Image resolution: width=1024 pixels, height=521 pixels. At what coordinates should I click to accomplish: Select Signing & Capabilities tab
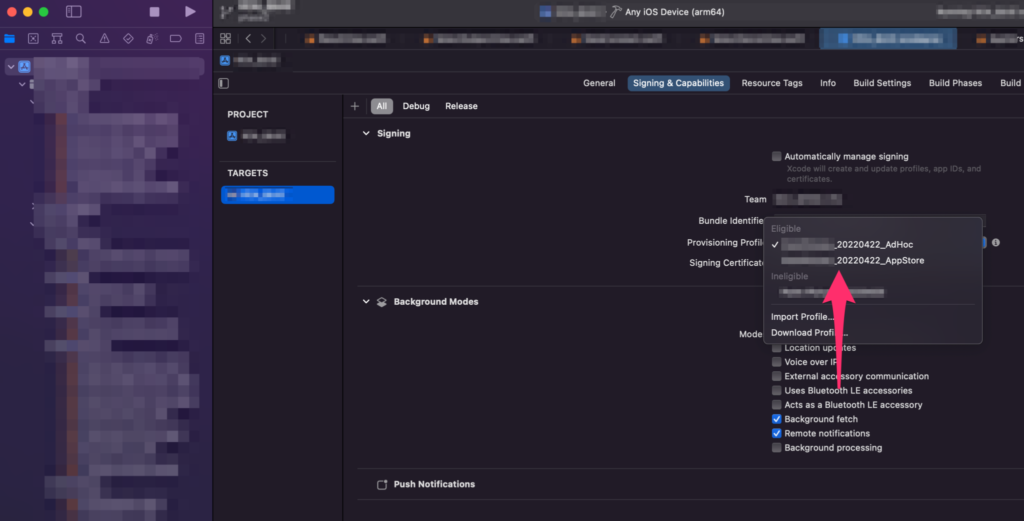pyautogui.click(x=678, y=83)
